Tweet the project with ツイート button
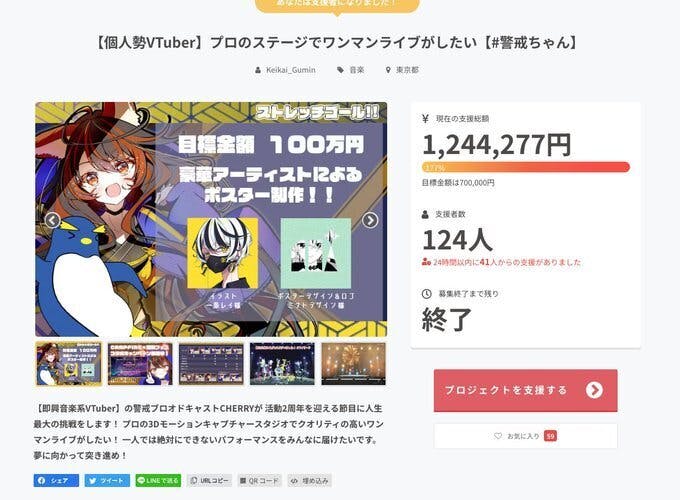 tap(107, 480)
